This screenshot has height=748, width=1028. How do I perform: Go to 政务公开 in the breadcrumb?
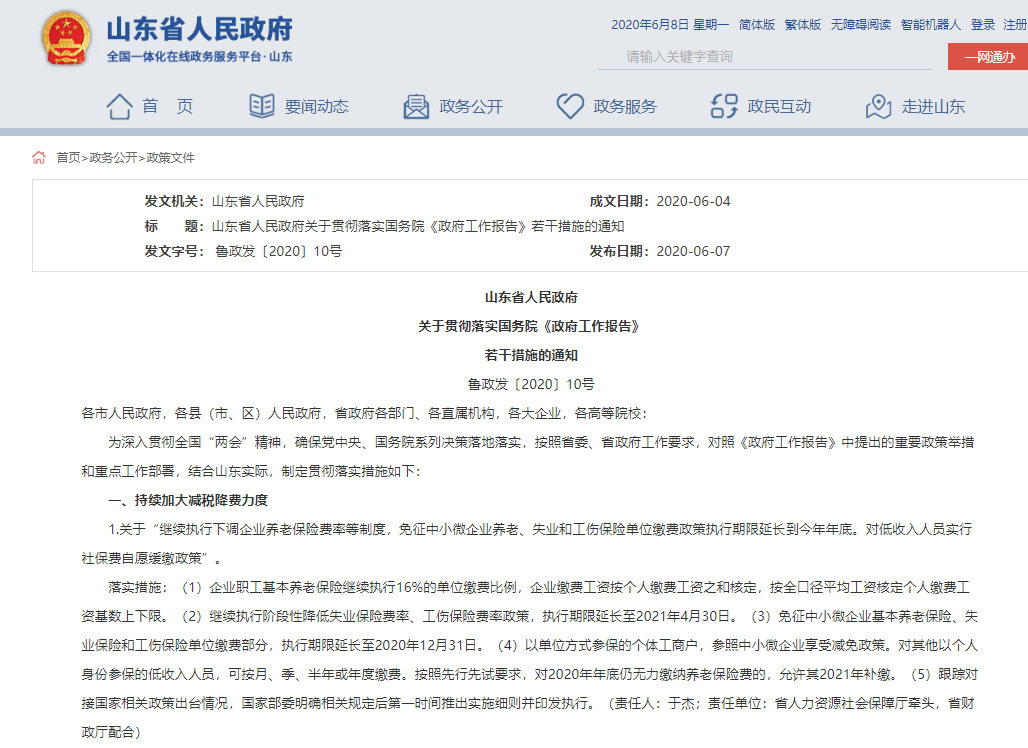(x=113, y=157)
